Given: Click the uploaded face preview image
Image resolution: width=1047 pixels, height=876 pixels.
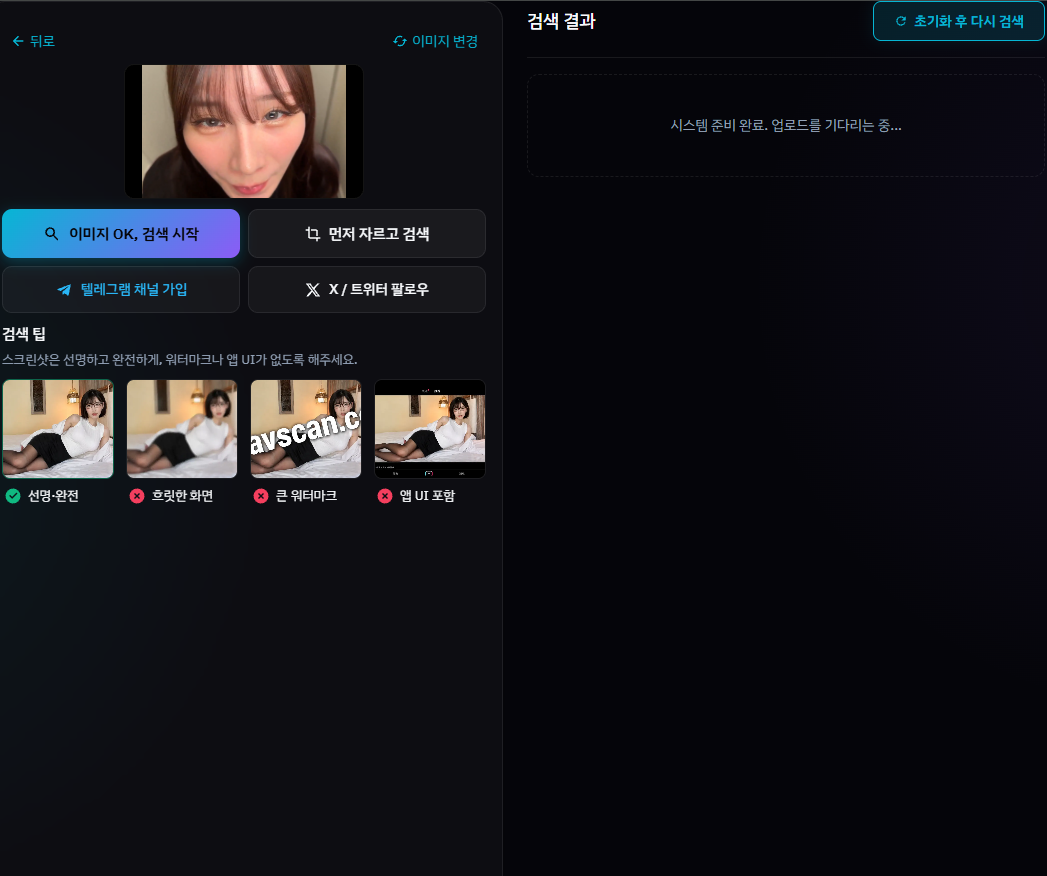Looking at the screenshot, I should click(x=244, y=132).
